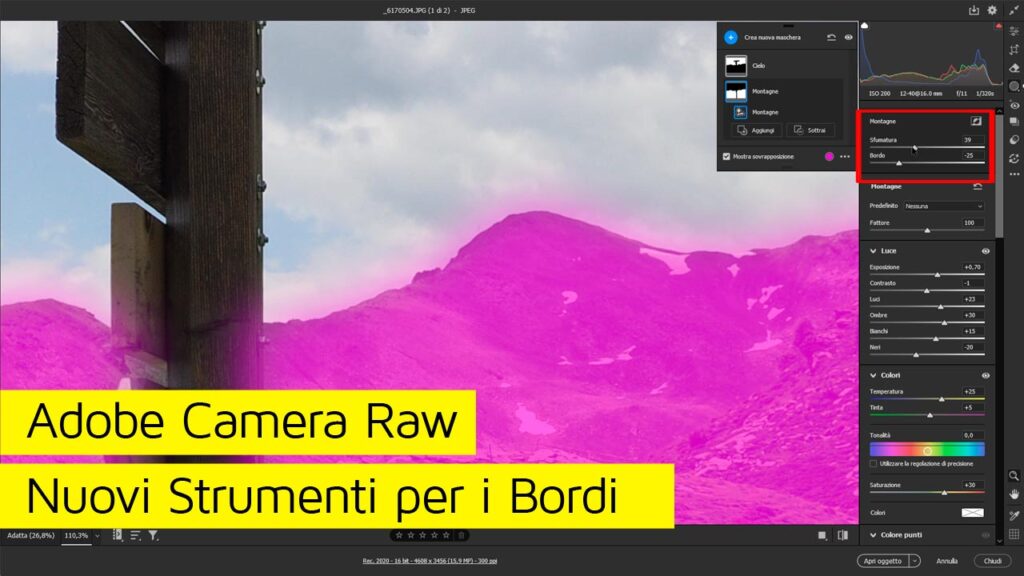Screen dimensions: 1024x576
Task: Collapse the Luce section chevron
Action: pos(873,251)
